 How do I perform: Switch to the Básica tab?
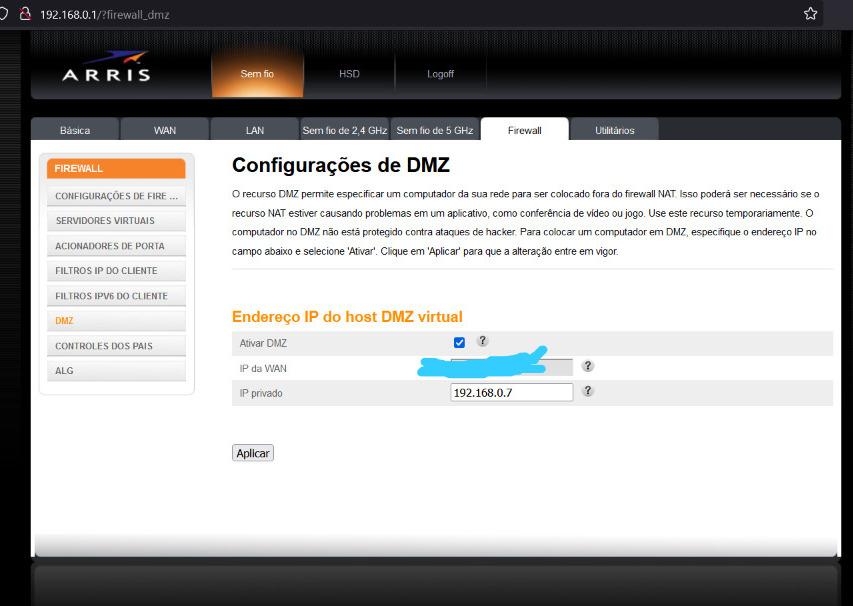click(x=75, y=130)
